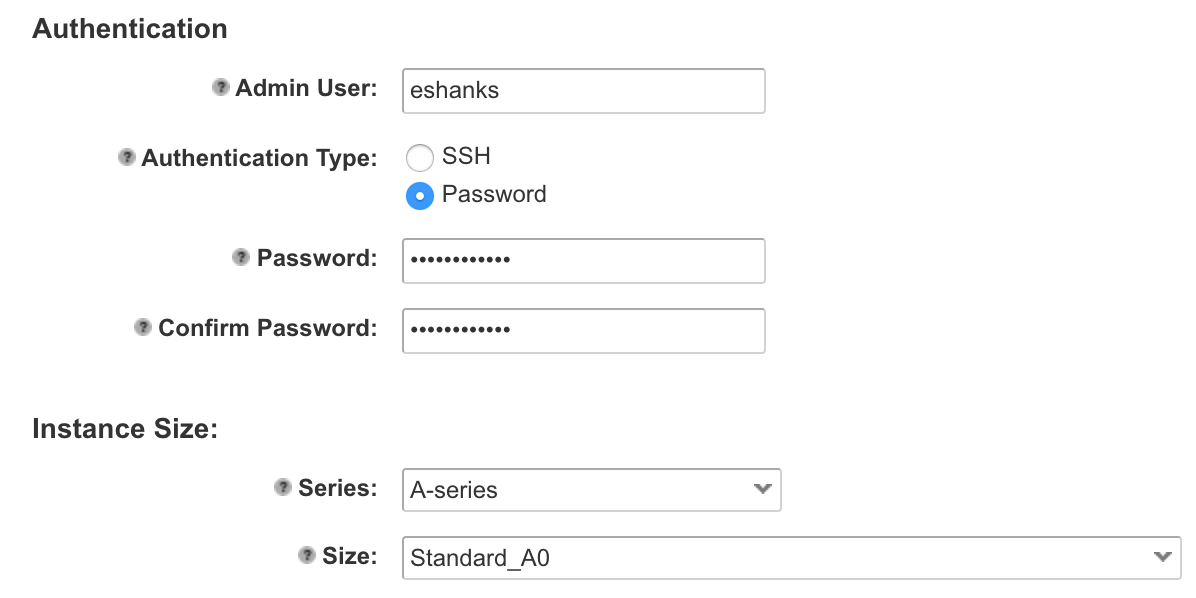Viewport: 1196px width, 598px height.
Task: Choose the Password authentication radio button
Action: tap(420, 195)
